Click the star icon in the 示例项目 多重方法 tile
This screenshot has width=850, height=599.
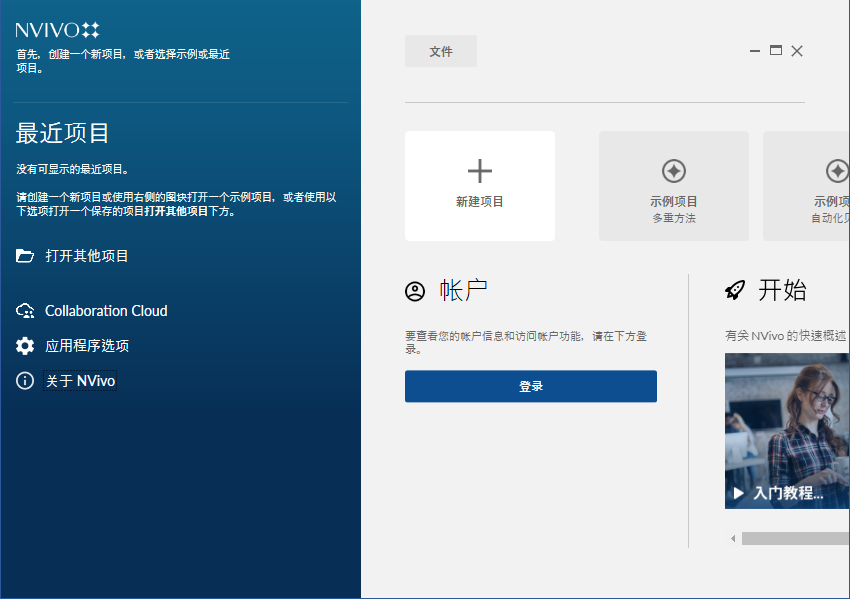[x=674, y=171]
